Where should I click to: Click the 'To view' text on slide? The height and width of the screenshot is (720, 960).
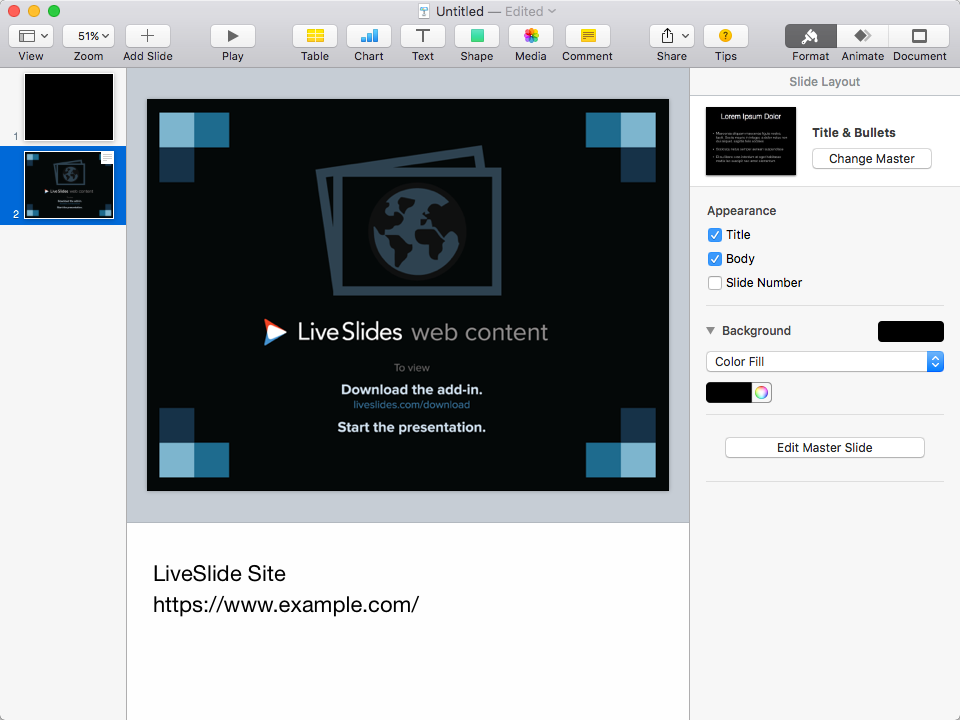pos(411,368)
